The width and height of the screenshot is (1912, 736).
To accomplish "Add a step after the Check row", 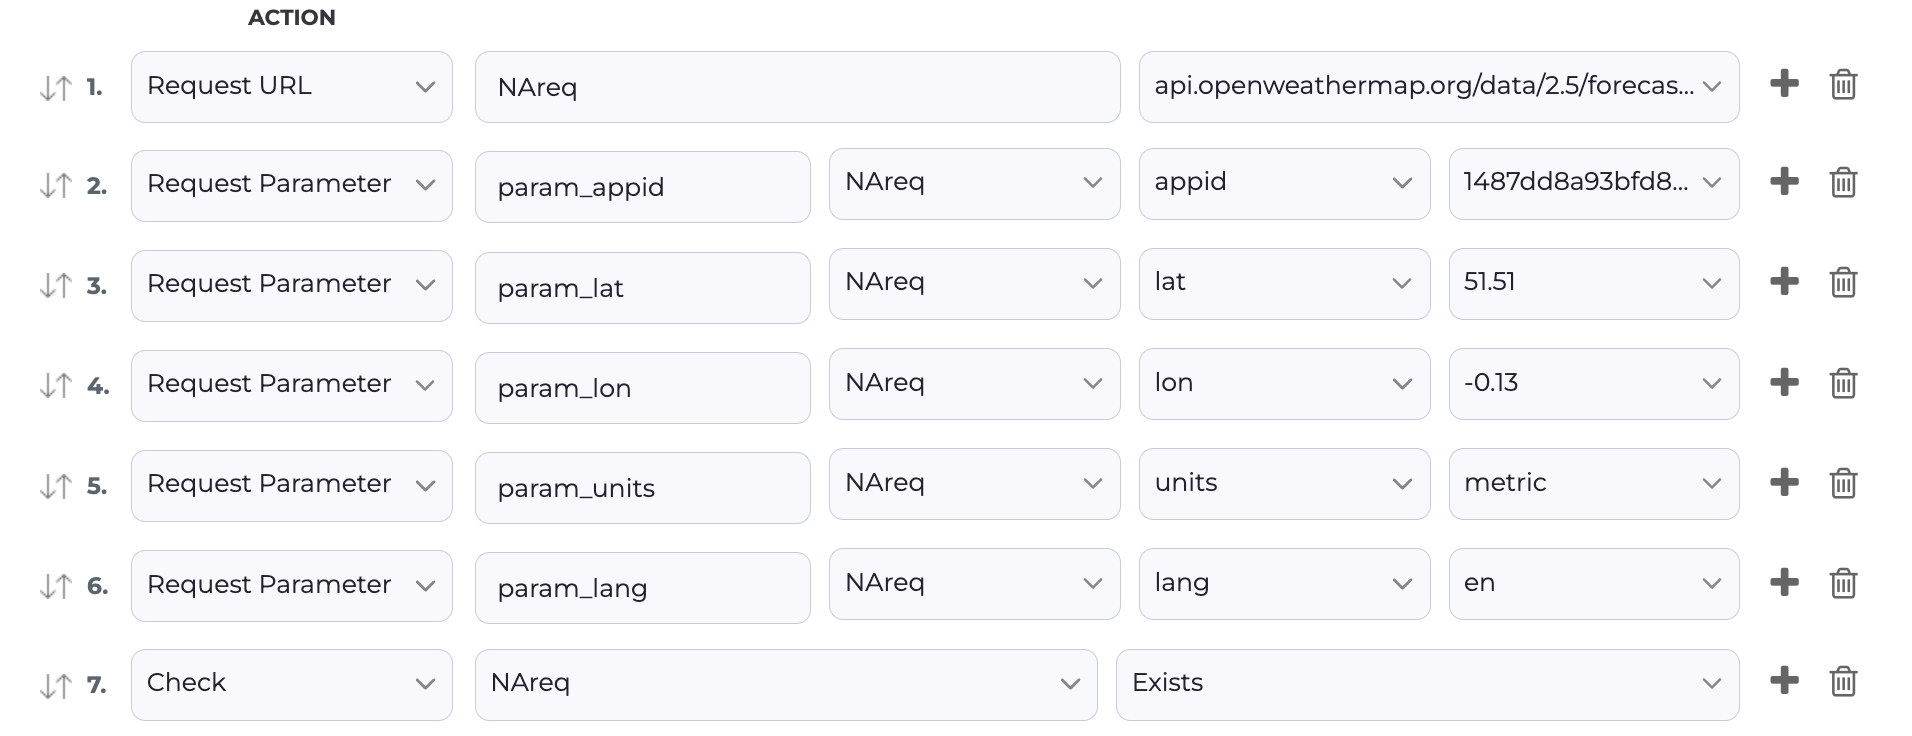I will click(1784, 682).
